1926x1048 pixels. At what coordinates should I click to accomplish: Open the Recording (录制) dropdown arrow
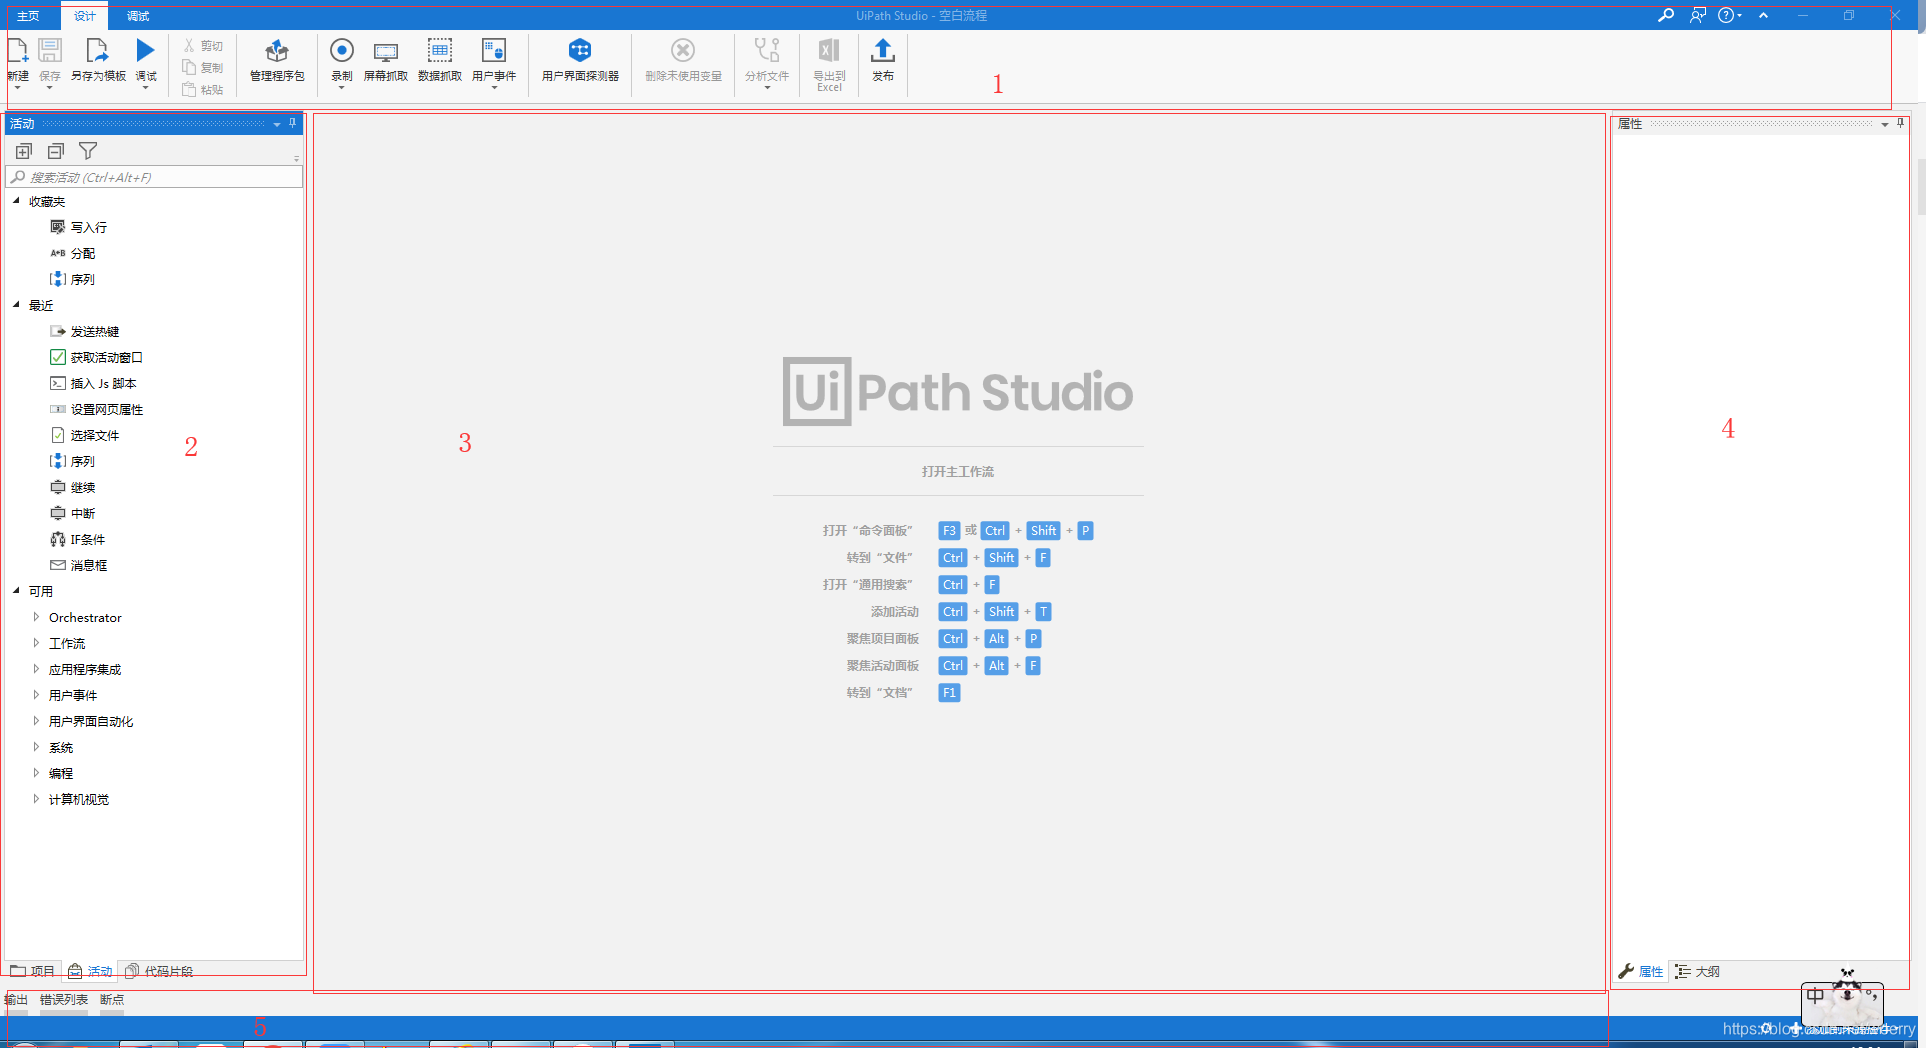pos(342,88)
